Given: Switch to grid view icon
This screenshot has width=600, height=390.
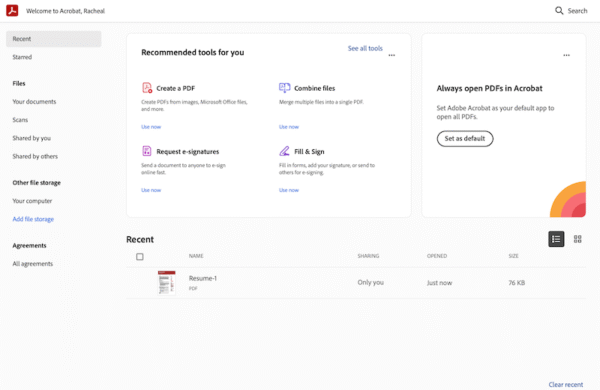Looking at the screenshot, I should pyautogui.click(x=577, y=239).
